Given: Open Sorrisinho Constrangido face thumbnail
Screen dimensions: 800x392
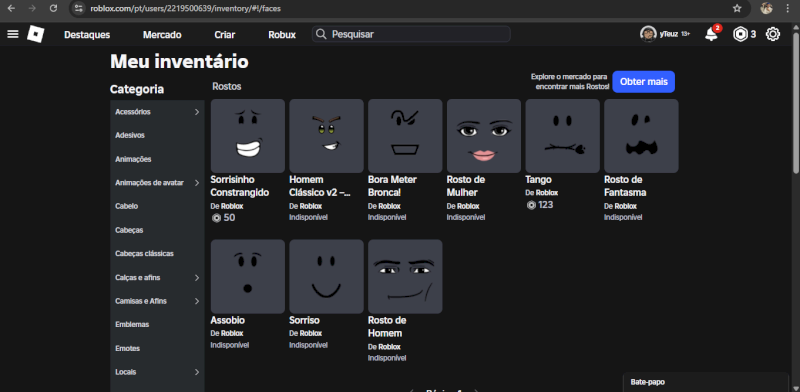Looking at the screenshot, I should (248, 136).
